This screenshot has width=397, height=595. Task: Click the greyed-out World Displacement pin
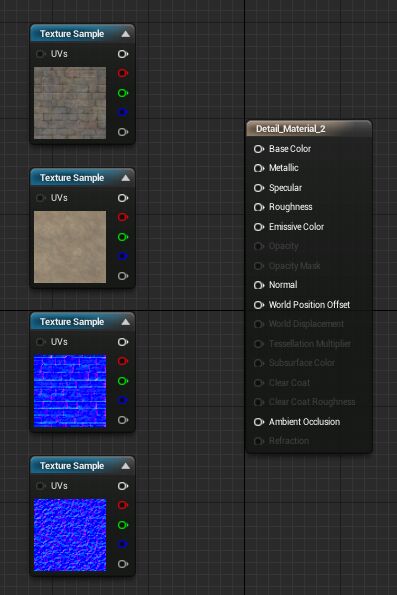point(259,324)
